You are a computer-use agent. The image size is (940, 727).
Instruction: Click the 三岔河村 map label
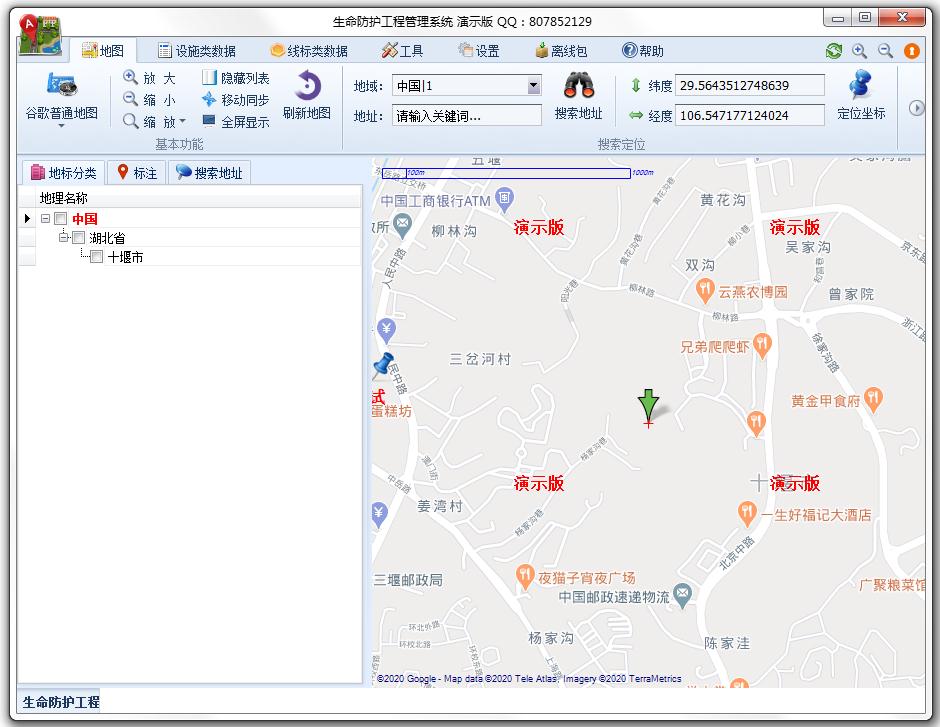(x=480, y=359)
